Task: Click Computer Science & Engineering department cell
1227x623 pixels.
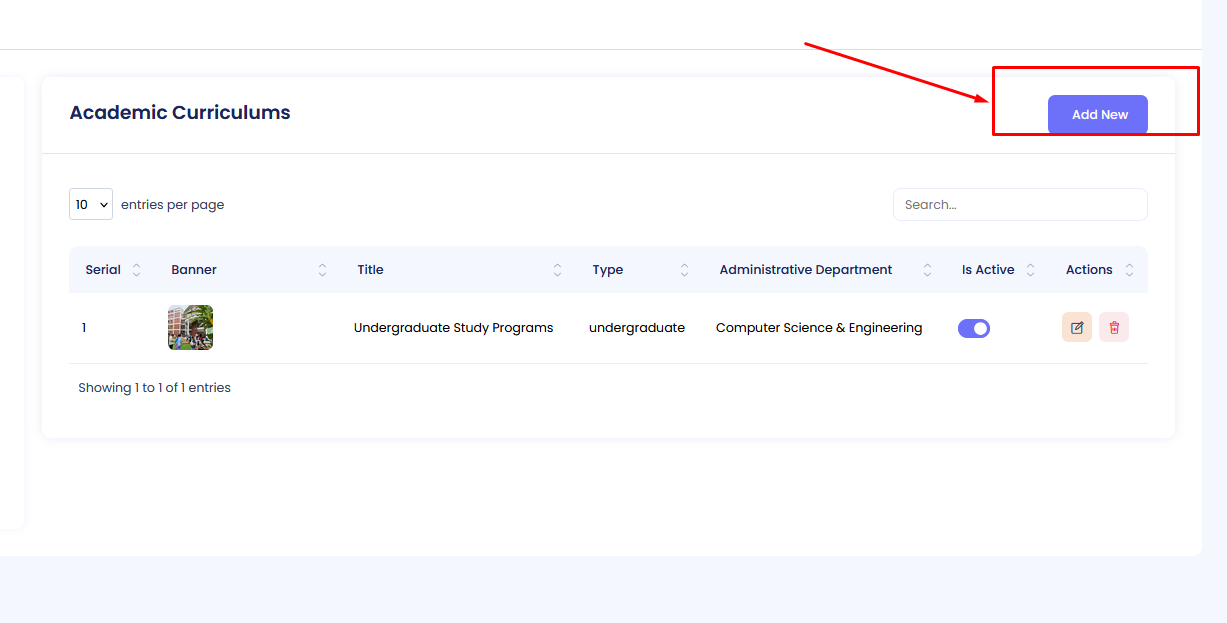Action: [818, 328]
